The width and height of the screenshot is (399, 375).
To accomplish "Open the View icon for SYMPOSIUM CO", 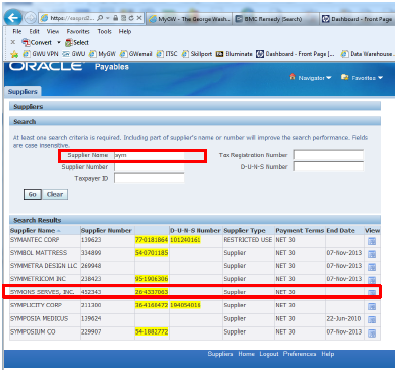I will pos(372,333).
